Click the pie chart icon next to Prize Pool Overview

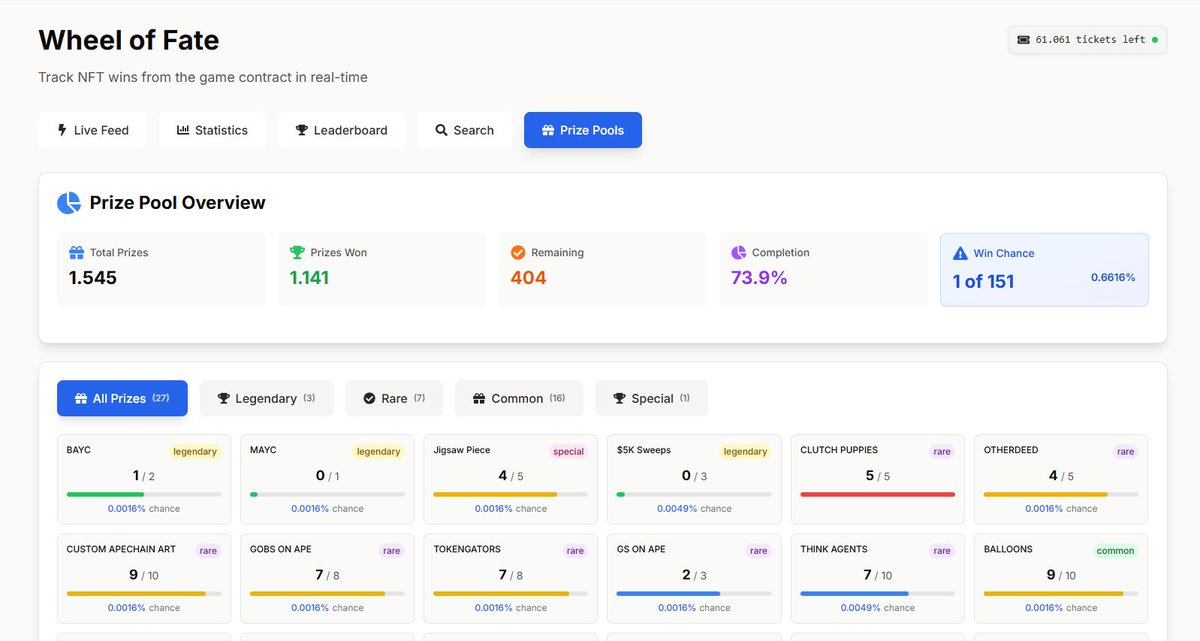(69, 203)
